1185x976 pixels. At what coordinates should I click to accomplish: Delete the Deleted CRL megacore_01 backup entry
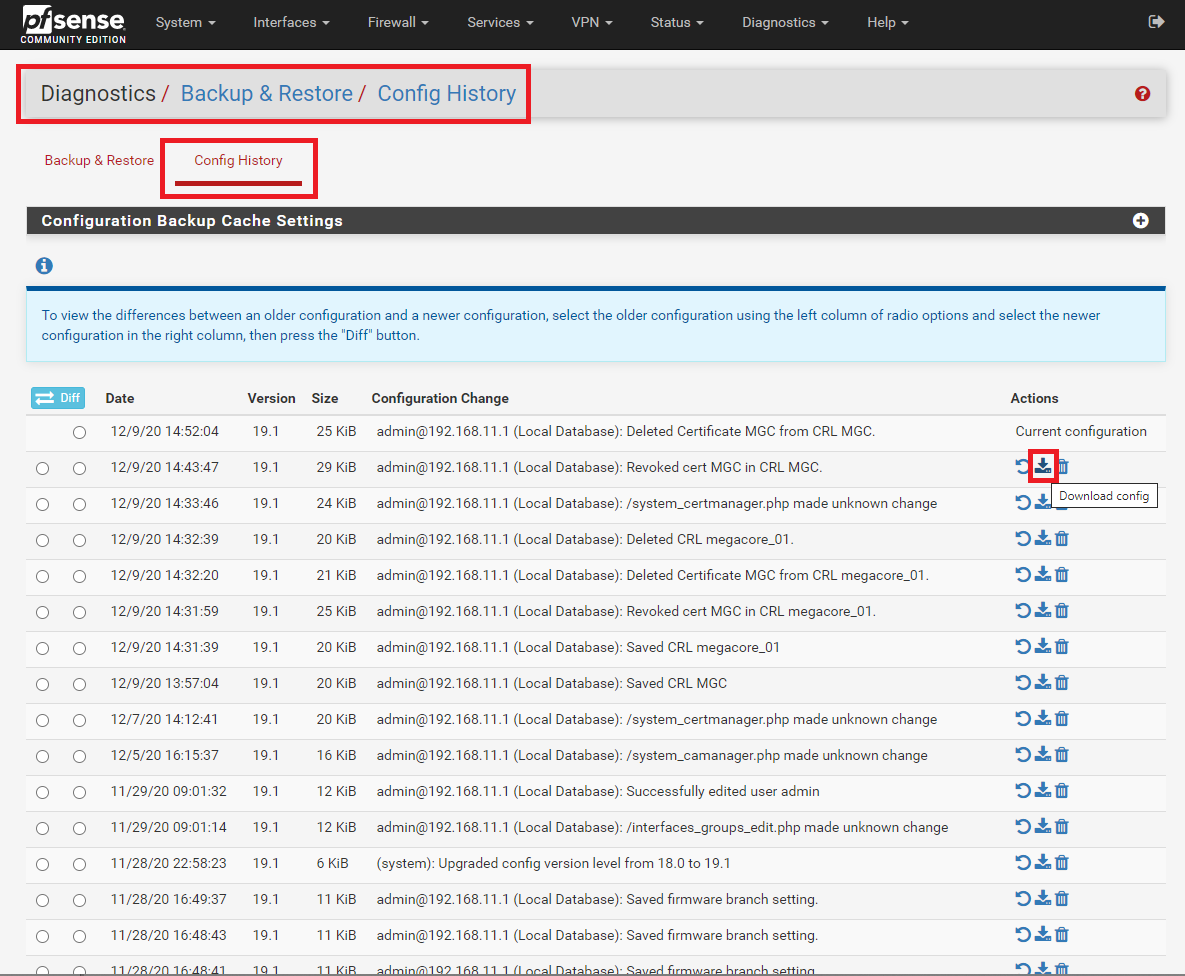1062,538
